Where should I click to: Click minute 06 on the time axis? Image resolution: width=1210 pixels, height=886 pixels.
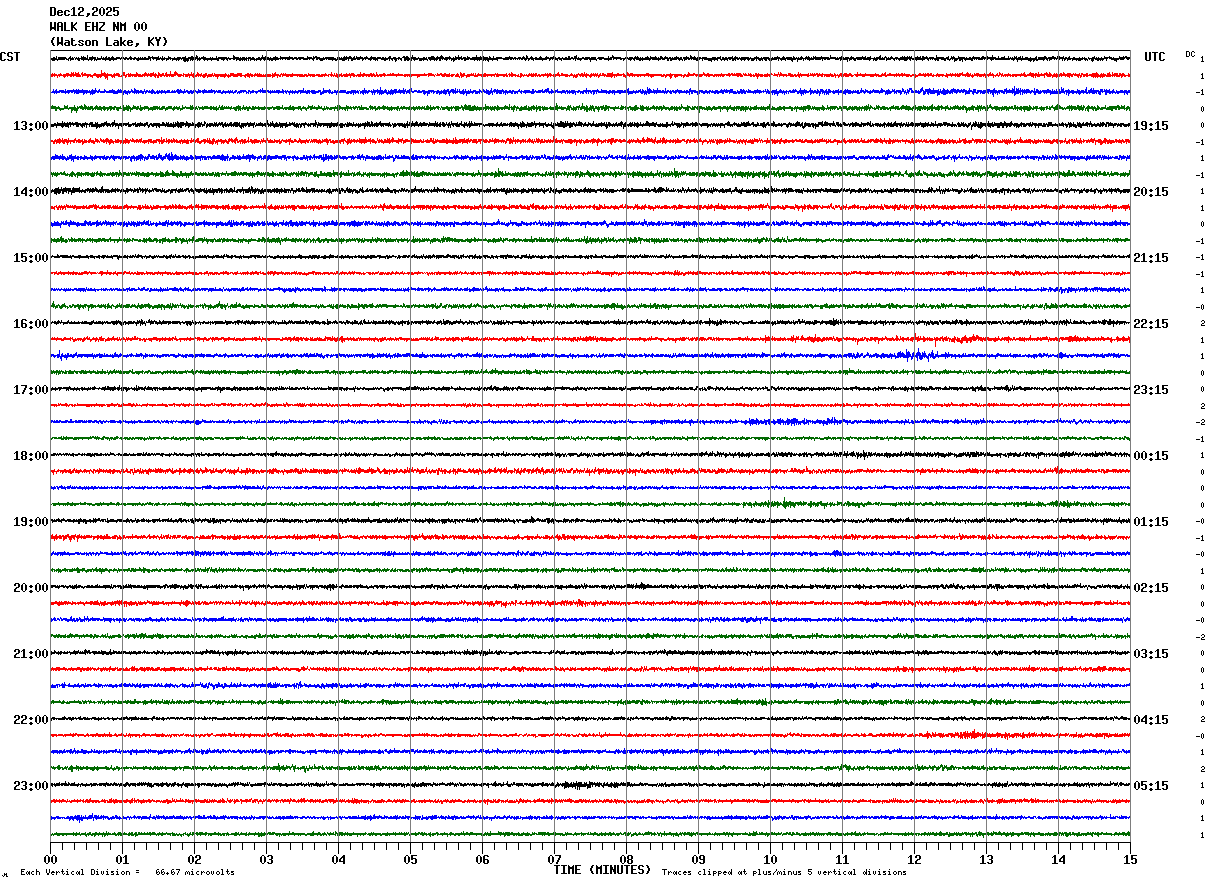pos(482,859)
